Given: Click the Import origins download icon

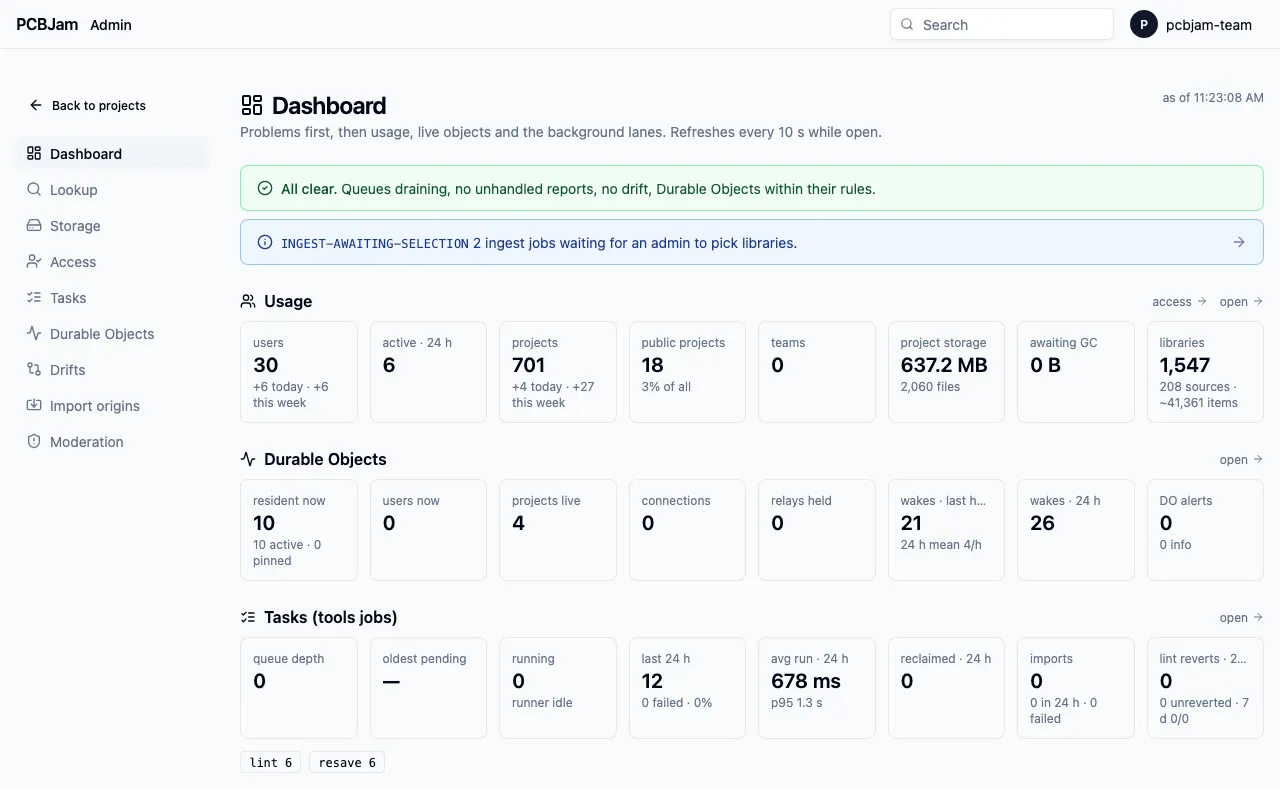Looking at the screenshot, I should 34,405.
